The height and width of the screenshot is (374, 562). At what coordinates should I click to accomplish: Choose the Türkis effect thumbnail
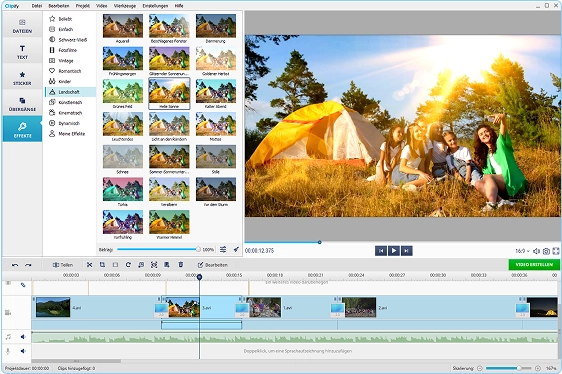tap(123, 189)
